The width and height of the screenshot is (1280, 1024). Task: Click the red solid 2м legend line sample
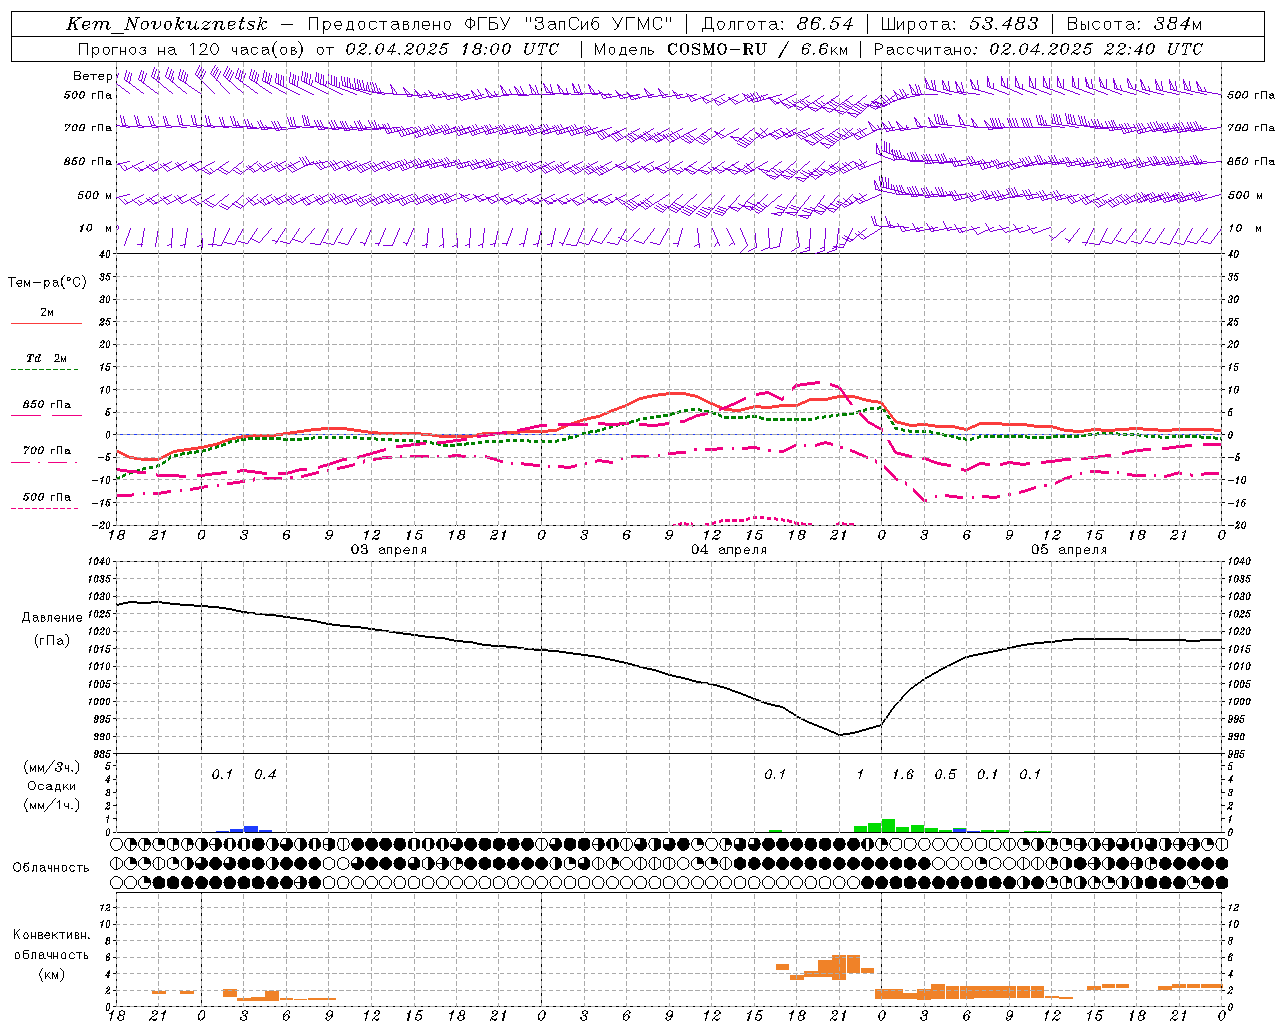click(x=46, y=323)
